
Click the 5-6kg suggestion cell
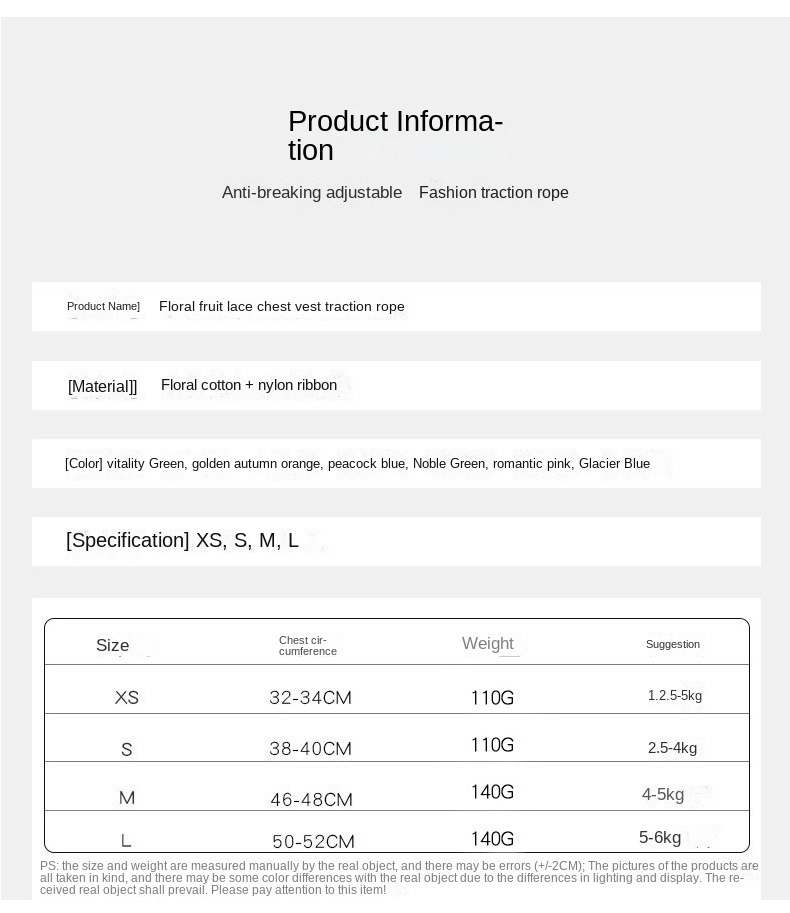(660, 838)
